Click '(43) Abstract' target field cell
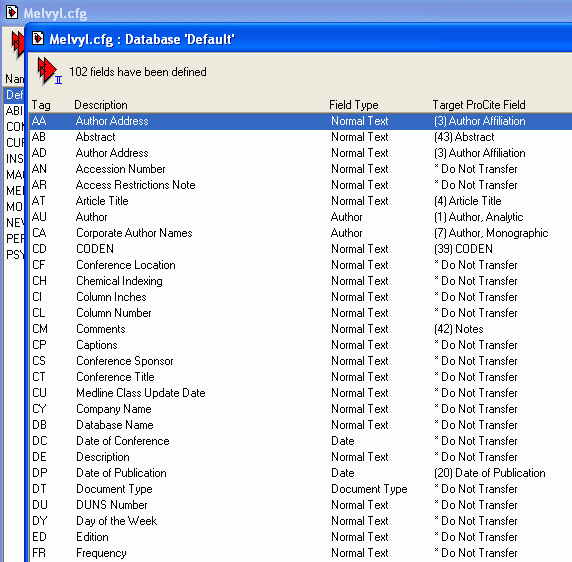 pyautogui.click(x=464, y=137)
